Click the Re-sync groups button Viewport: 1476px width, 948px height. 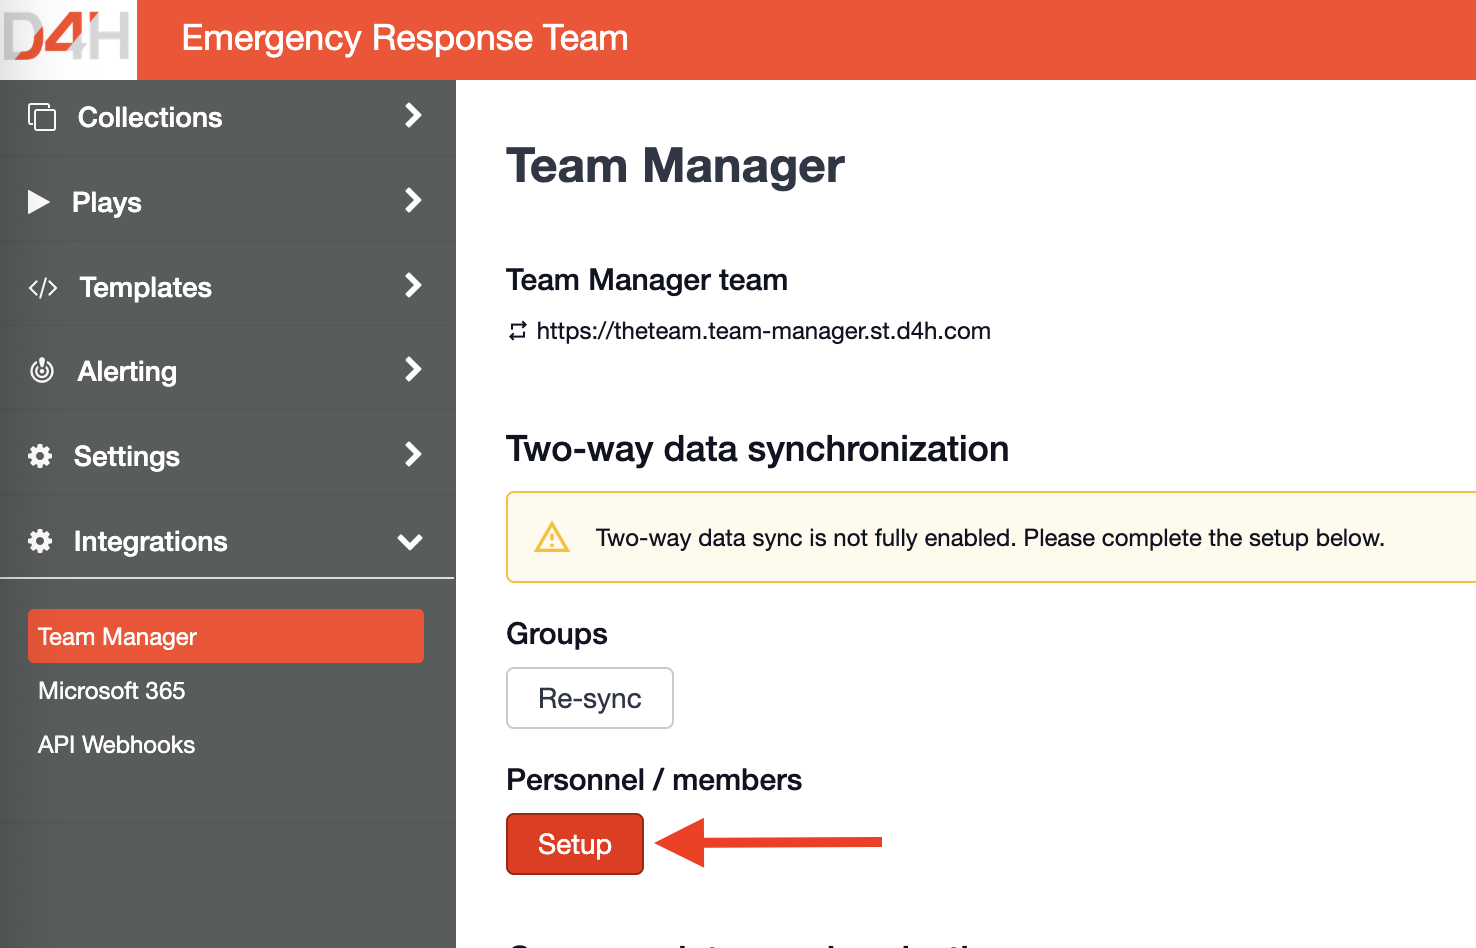[590, 698]
